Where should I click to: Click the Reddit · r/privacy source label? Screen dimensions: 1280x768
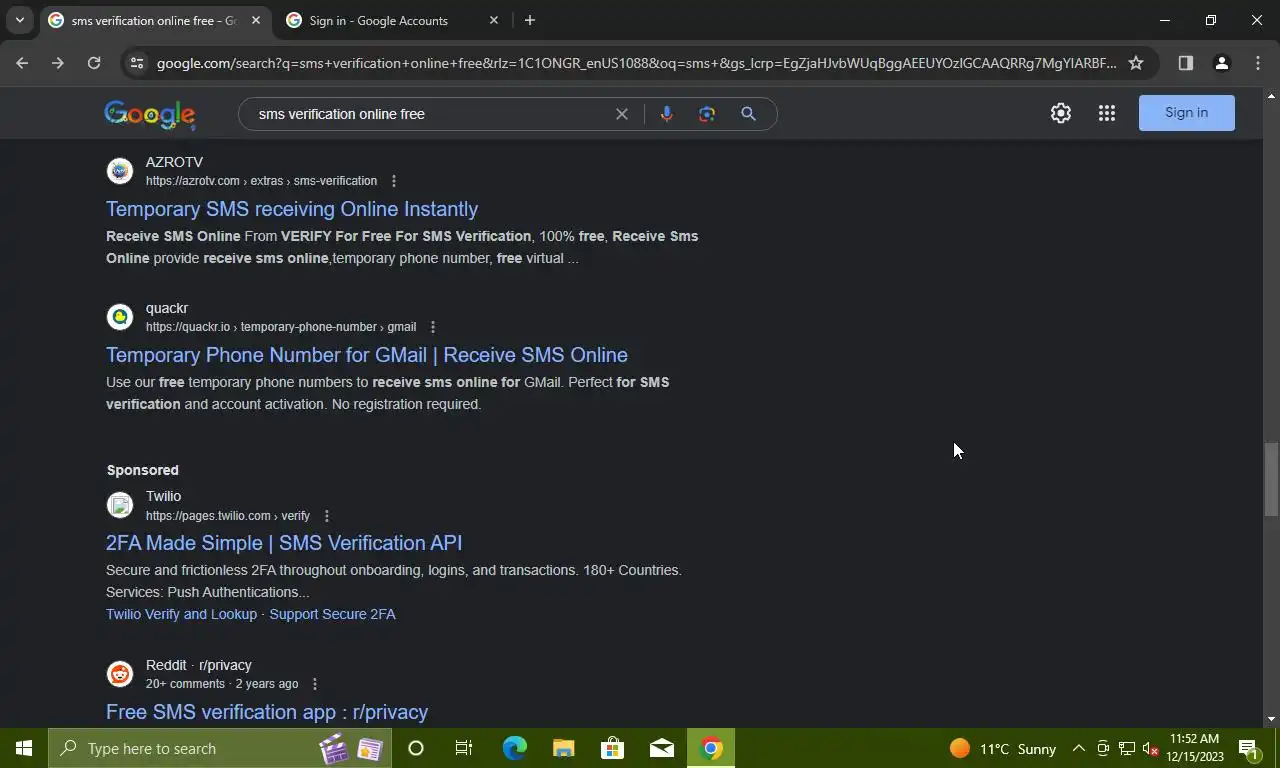(x=198, y=665)
